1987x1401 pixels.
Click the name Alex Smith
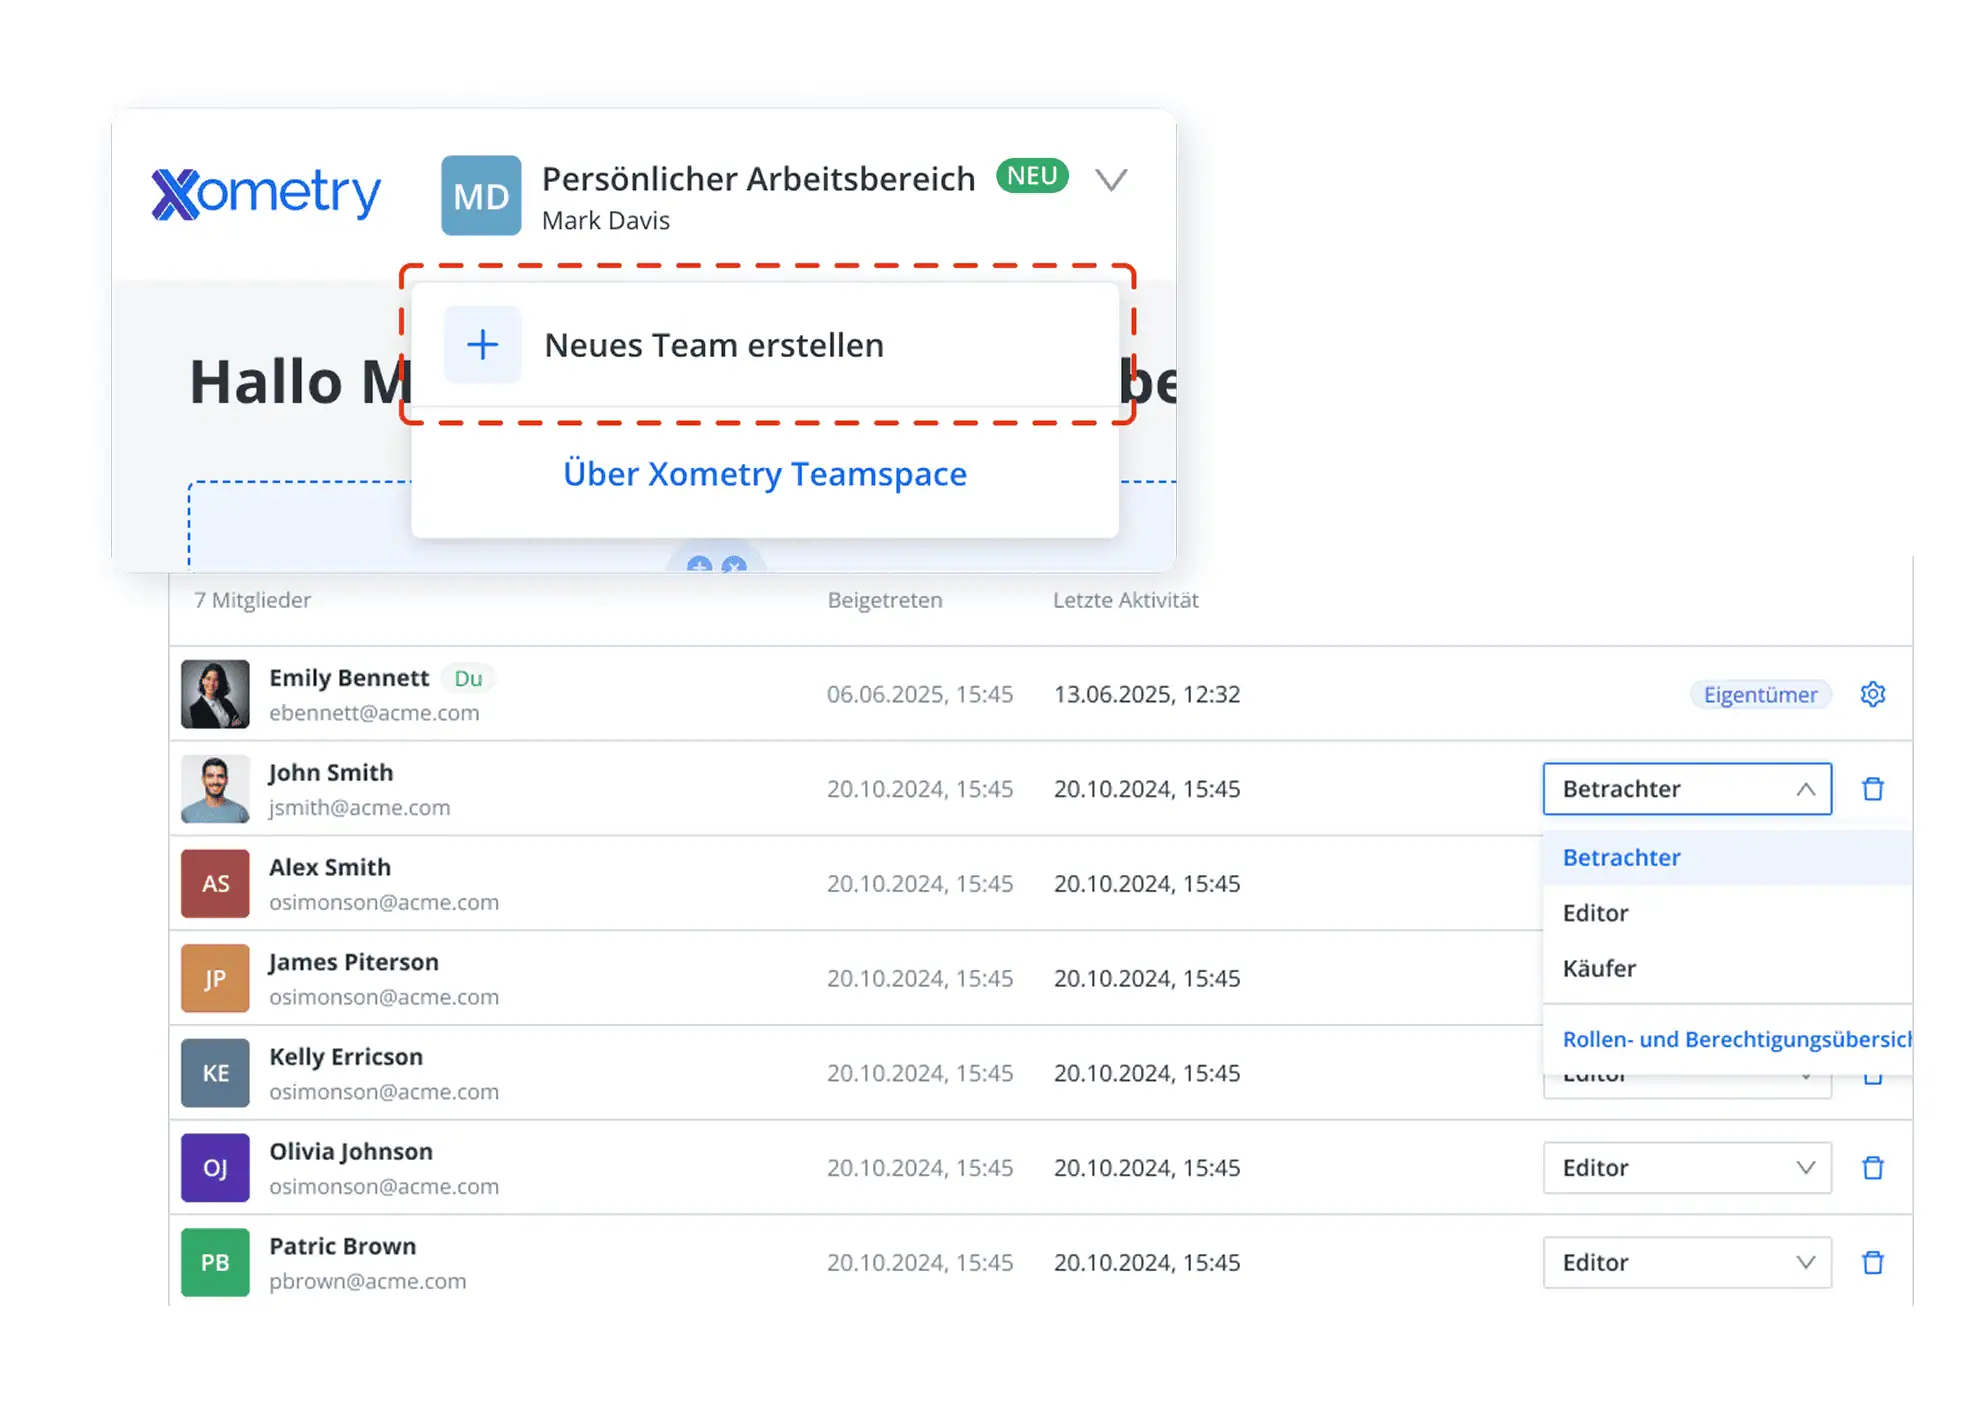pos(330,868)
